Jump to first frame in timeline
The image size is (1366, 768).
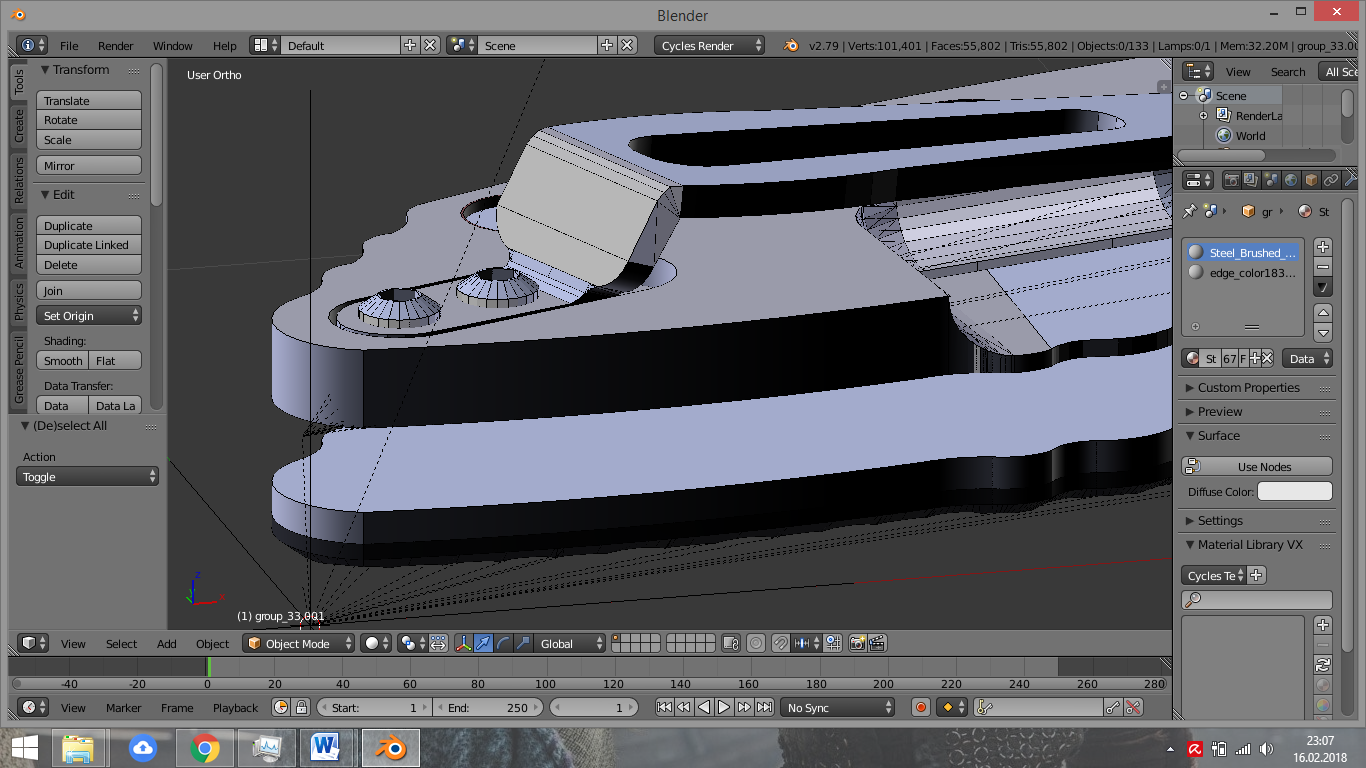pyautogui.click(x=664, y=707)
